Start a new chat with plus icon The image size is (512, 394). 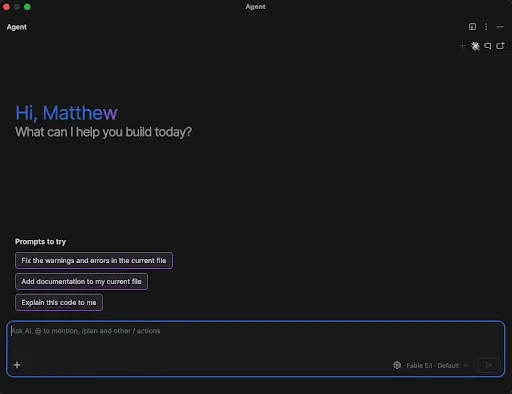[462, 46]
